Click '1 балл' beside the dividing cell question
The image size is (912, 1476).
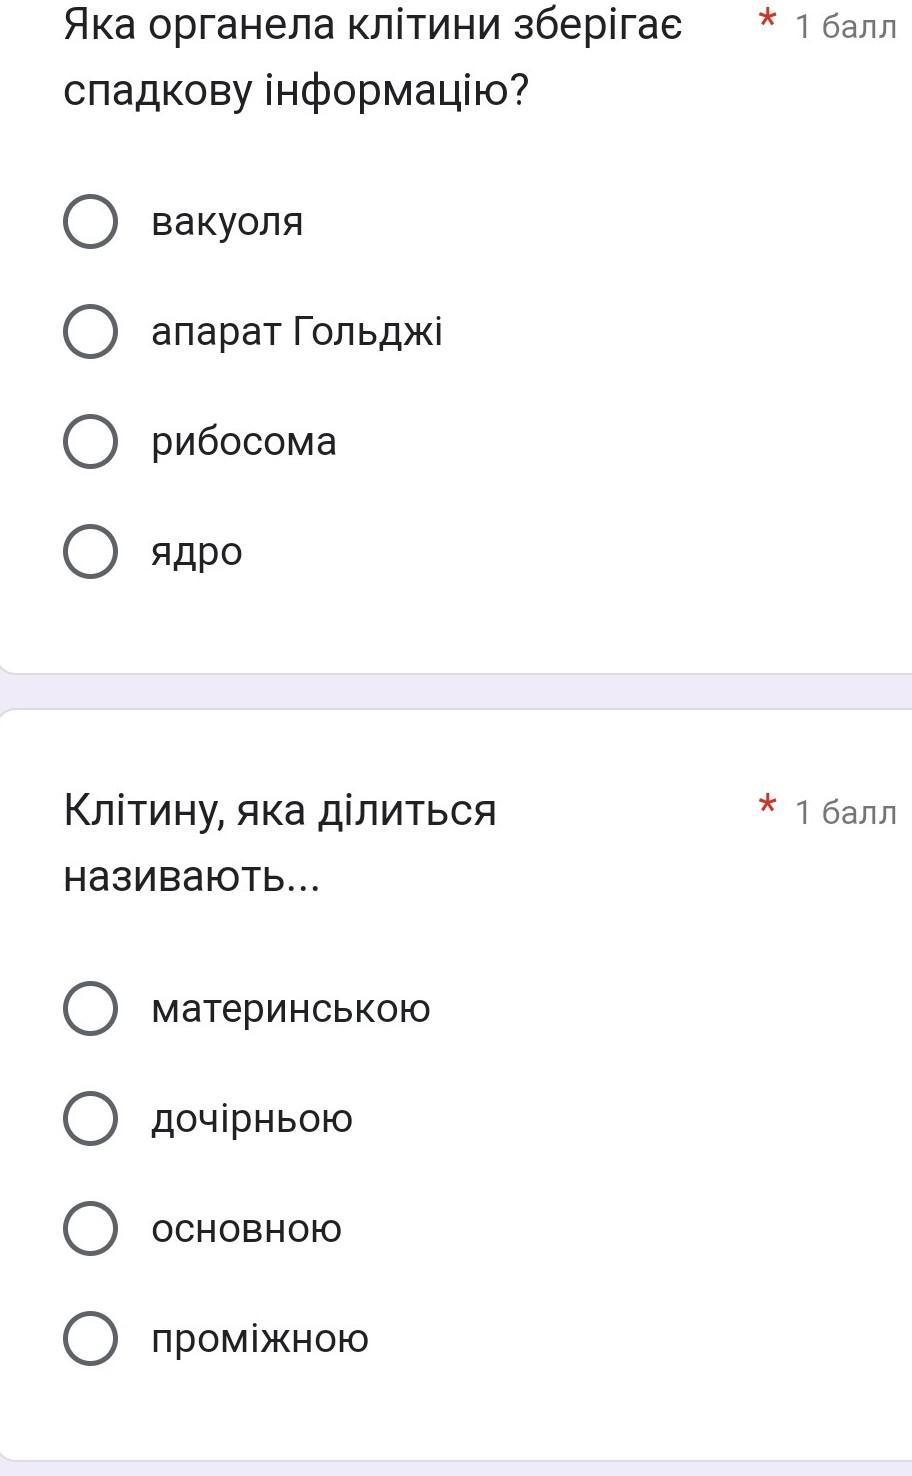click(x=845, y=812)
